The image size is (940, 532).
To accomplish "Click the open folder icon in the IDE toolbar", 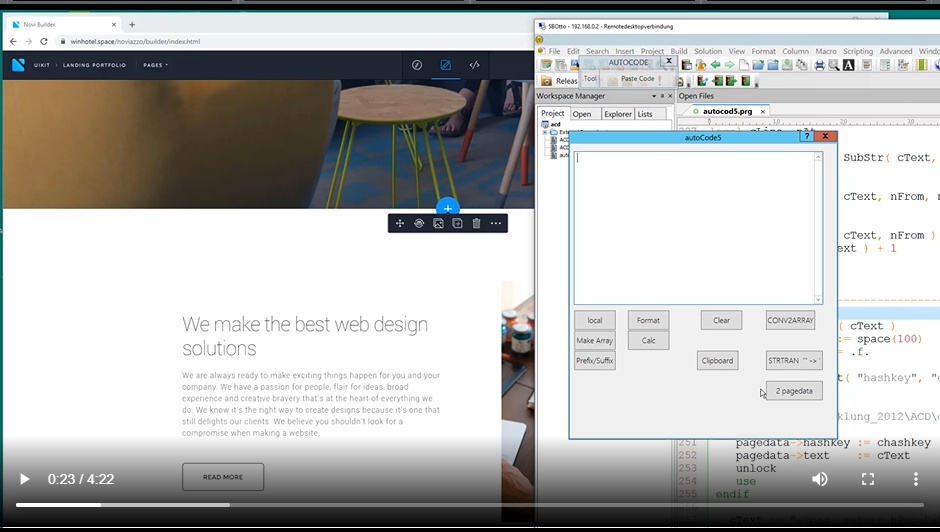I will tap(758, 65).
